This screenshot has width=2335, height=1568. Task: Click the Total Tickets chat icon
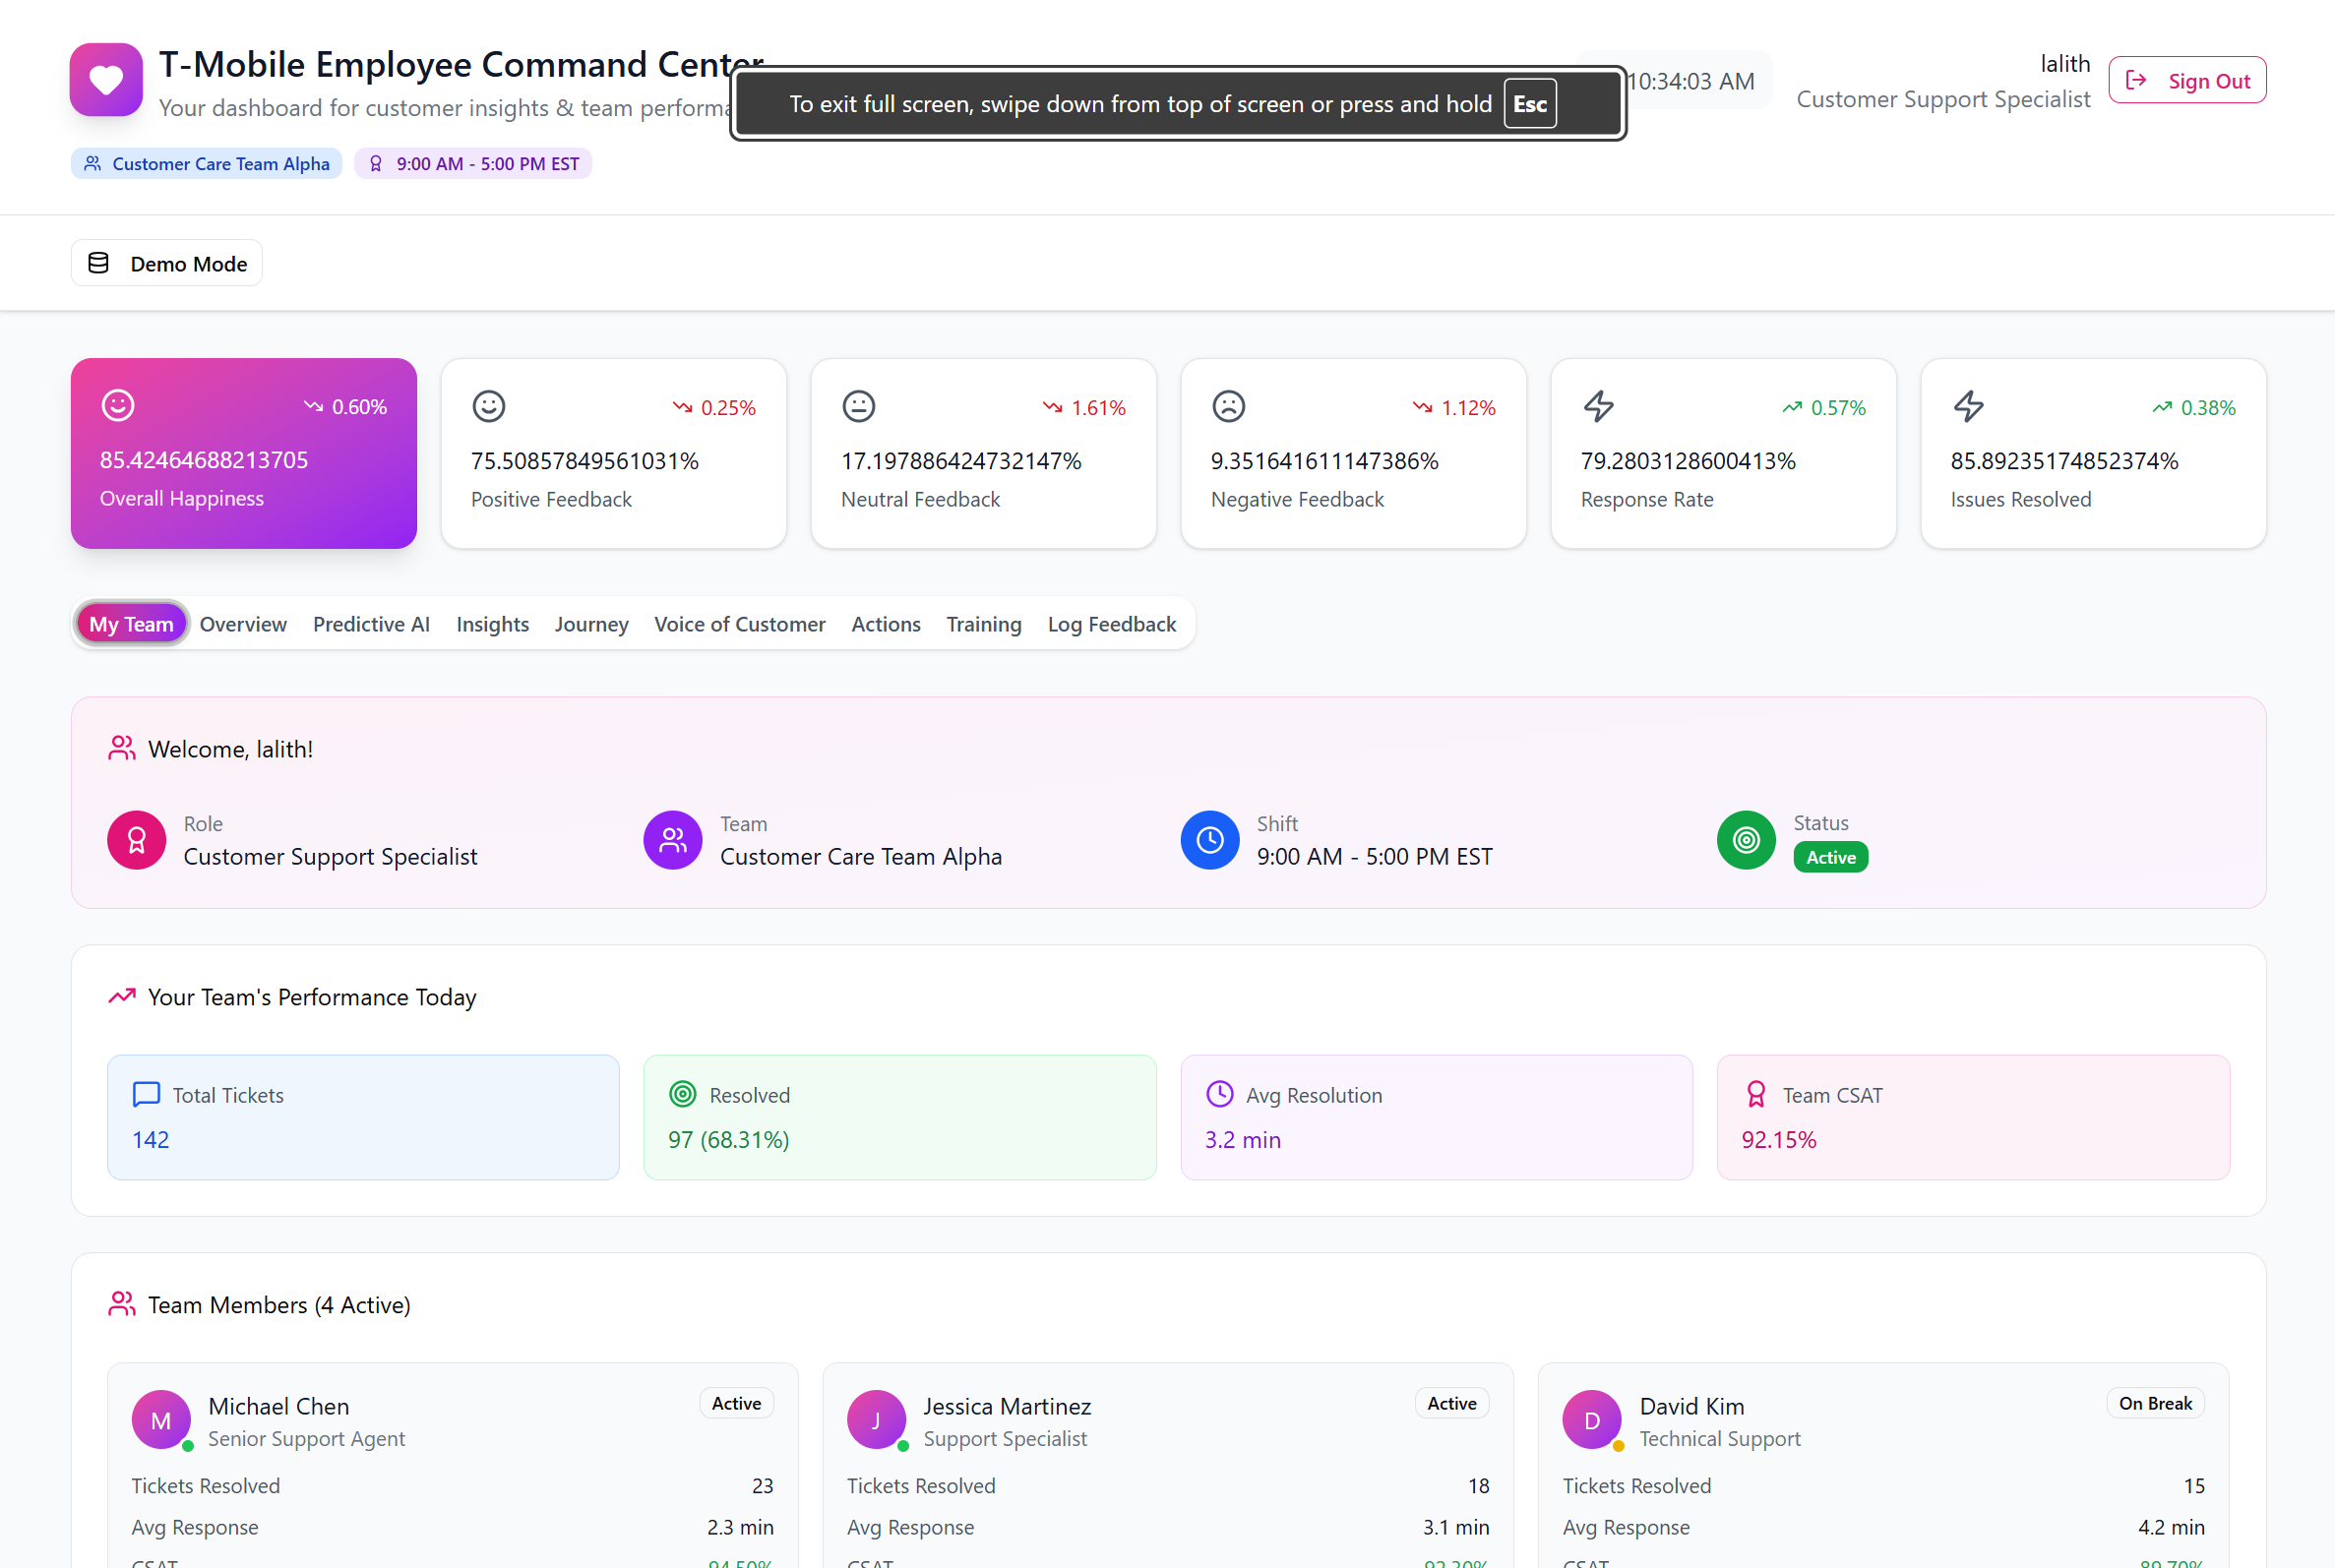click(146, 1094)
